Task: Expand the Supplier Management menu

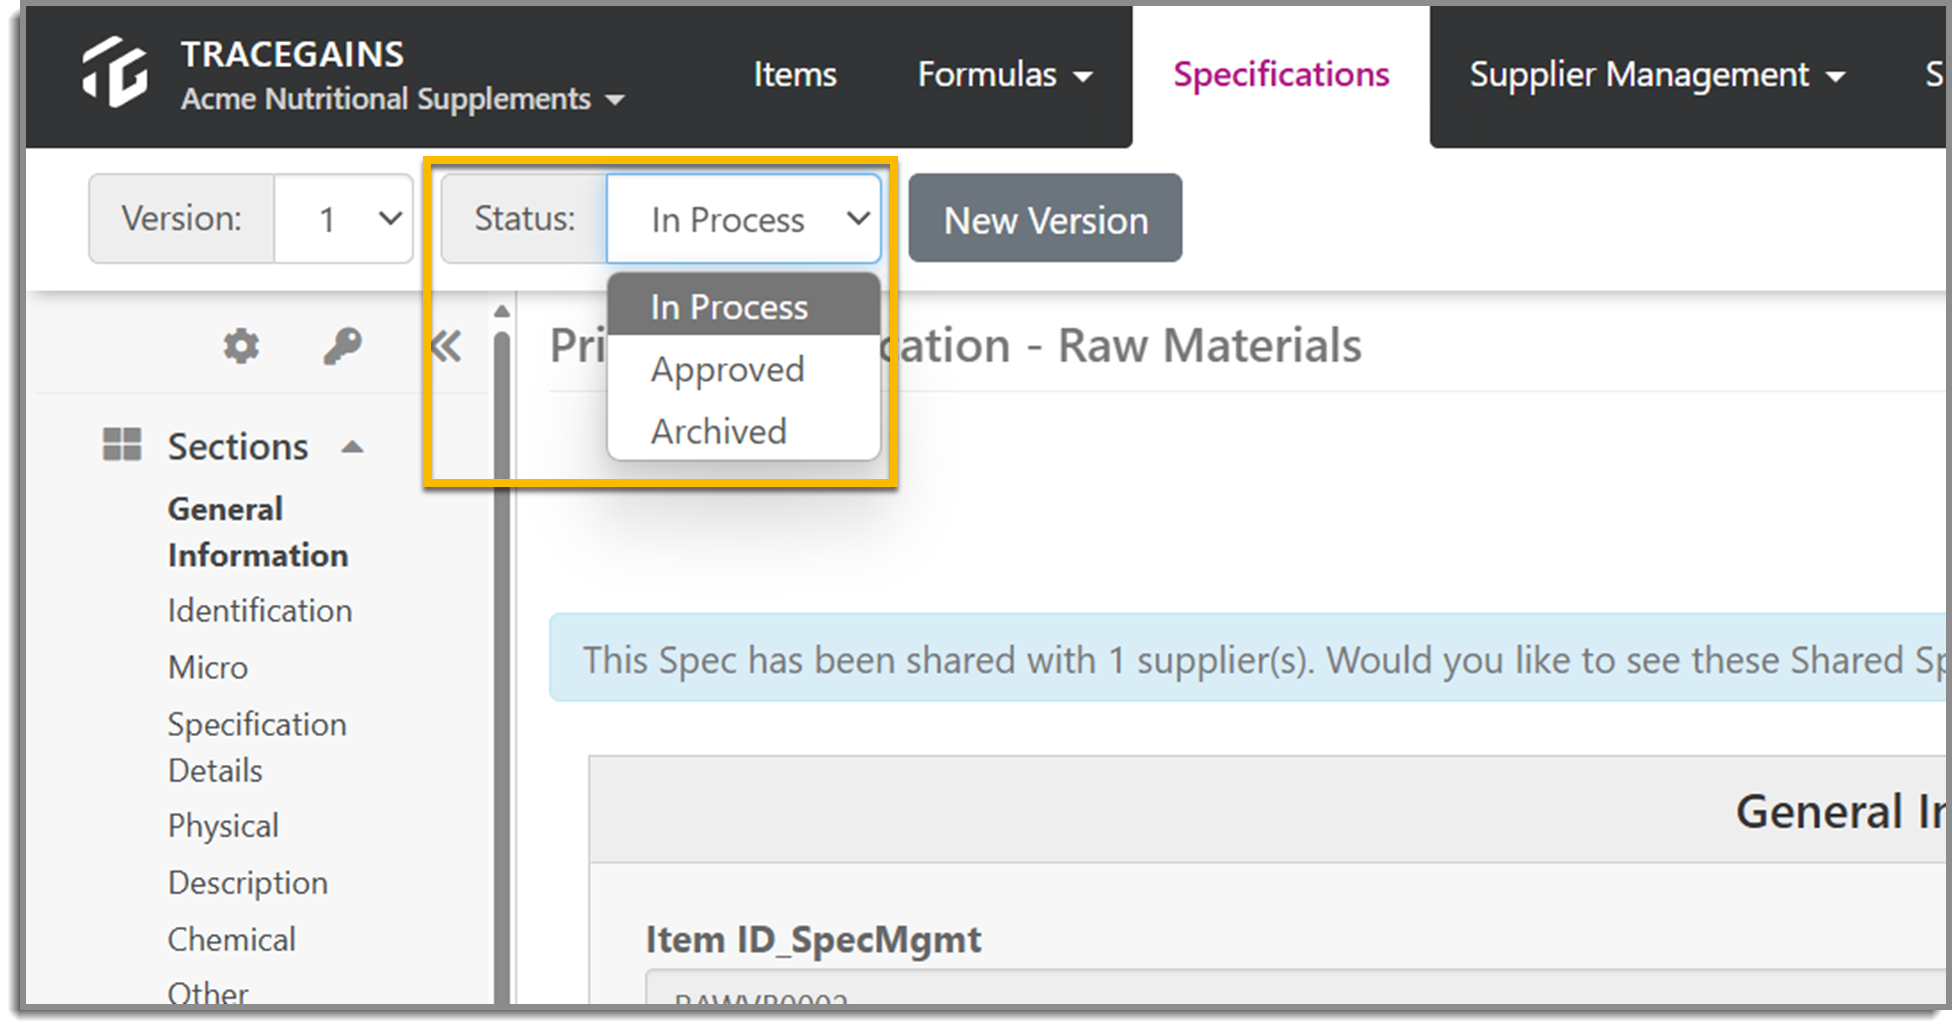Action: click(1657, 74)
